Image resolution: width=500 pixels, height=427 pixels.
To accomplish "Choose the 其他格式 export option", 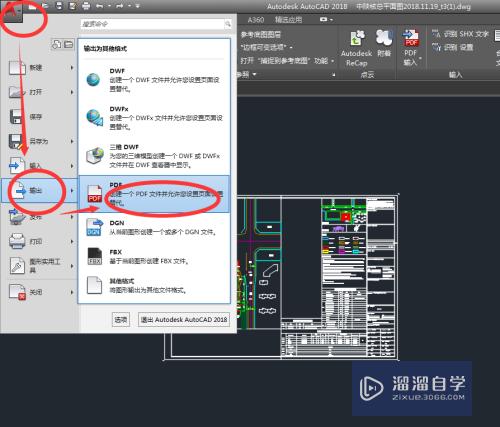I will (154, 286).
